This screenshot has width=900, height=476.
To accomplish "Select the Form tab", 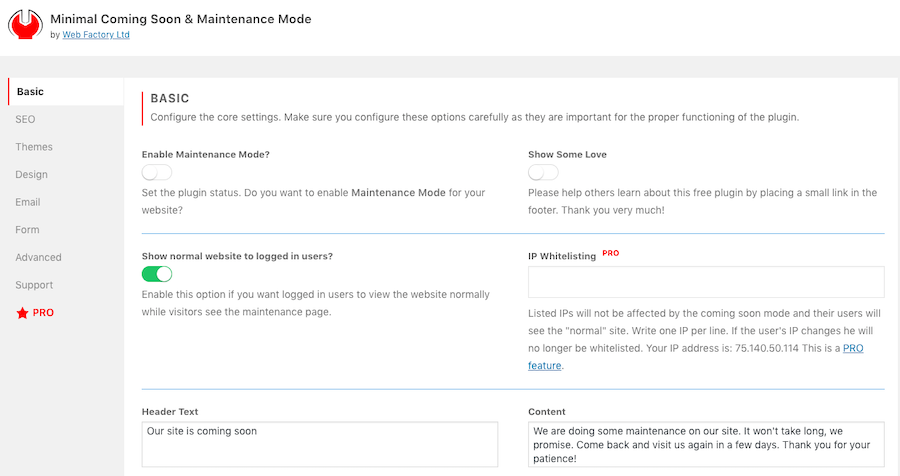I will point(27,230).
